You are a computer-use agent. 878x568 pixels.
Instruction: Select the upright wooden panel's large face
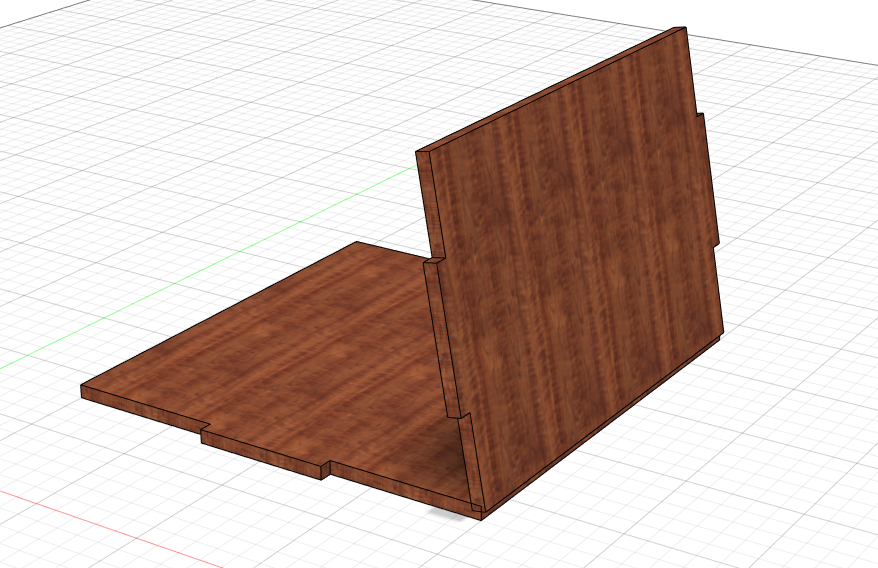pyautogui.click(x=577, y=269)
